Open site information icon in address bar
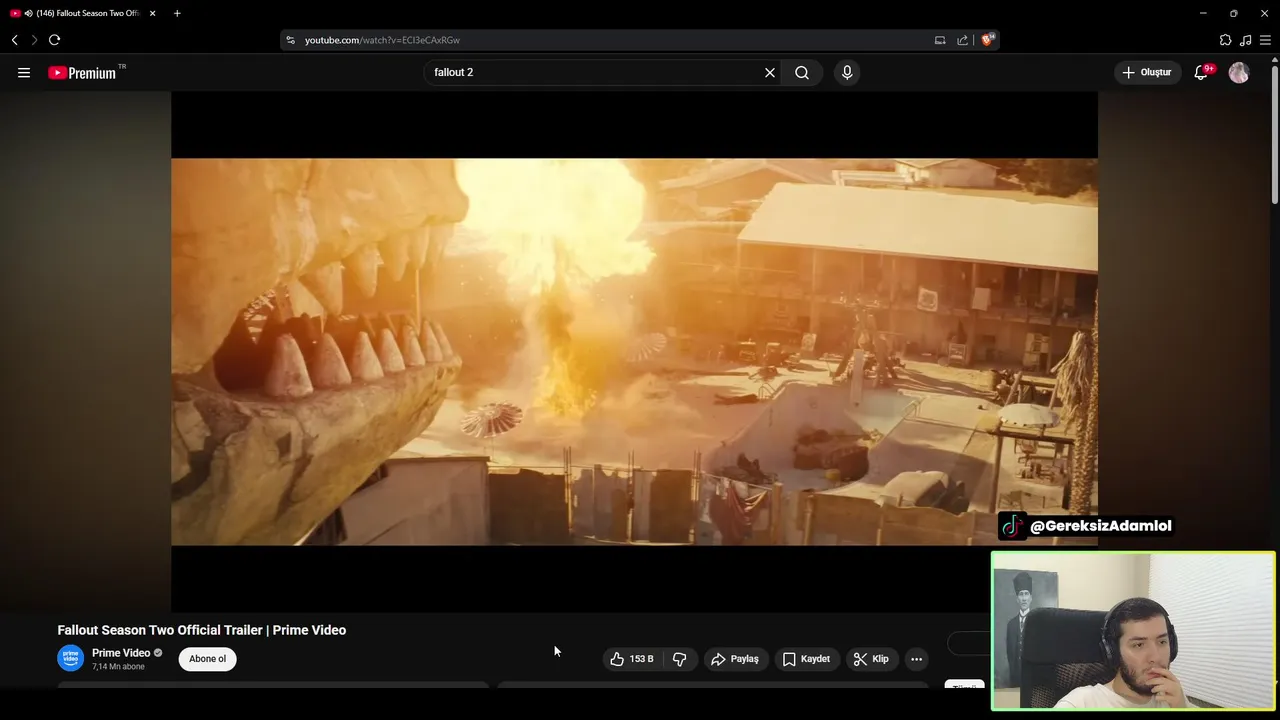This screenshot has width=1280, height=720. 291,40
